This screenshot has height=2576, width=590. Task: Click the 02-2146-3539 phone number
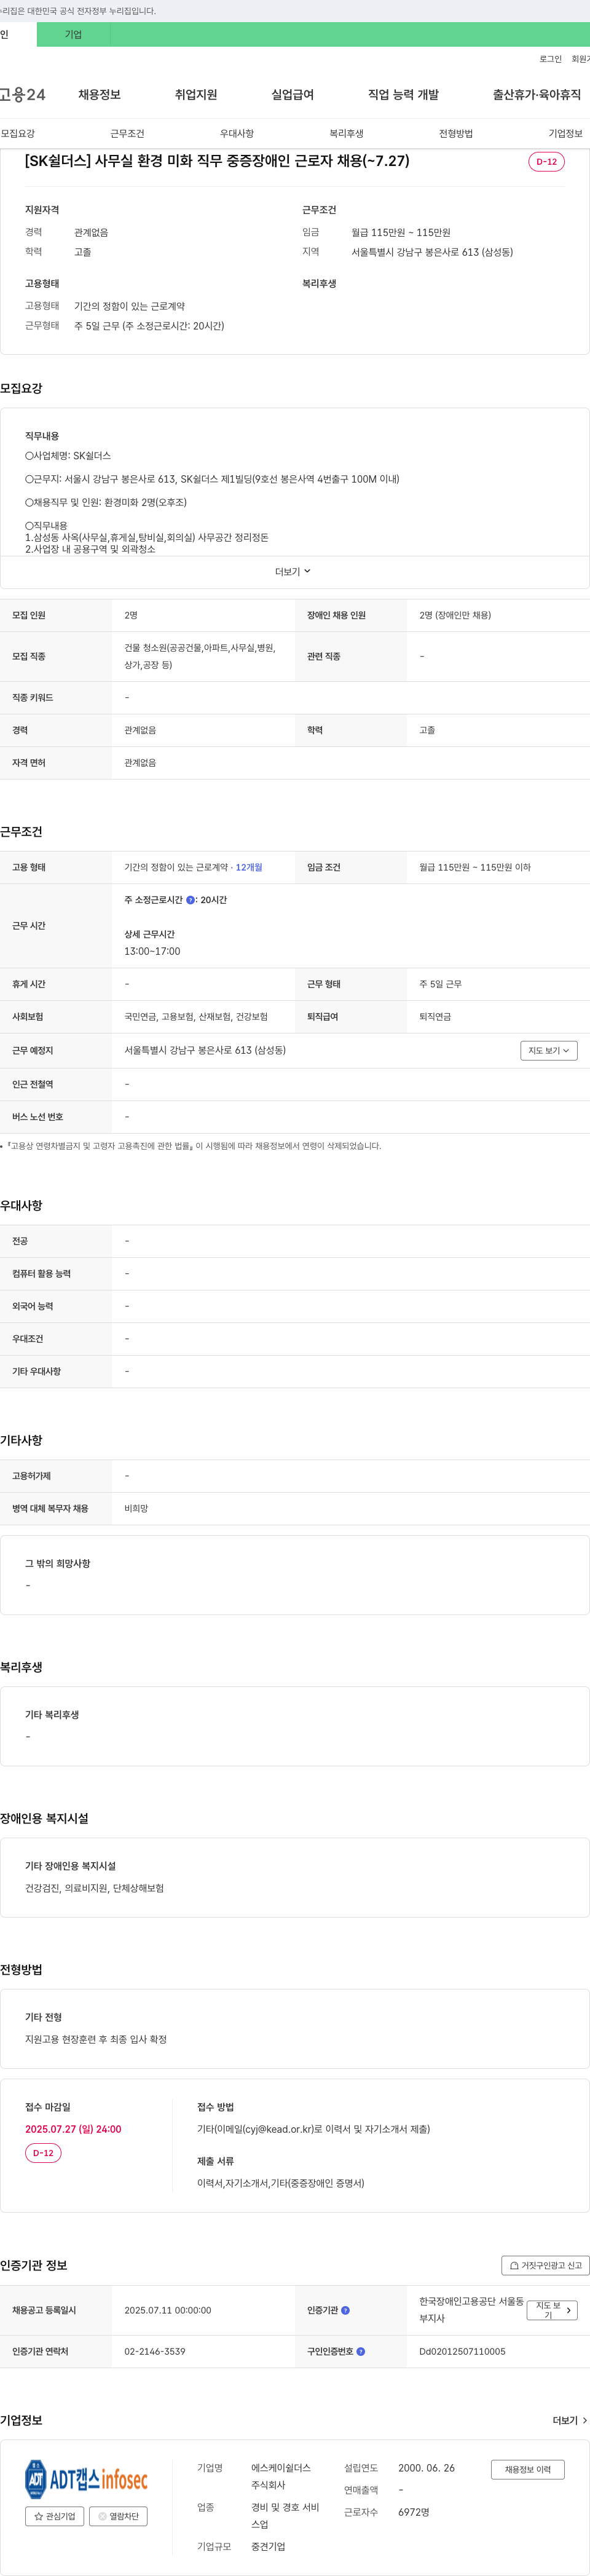click(155, 2351)
